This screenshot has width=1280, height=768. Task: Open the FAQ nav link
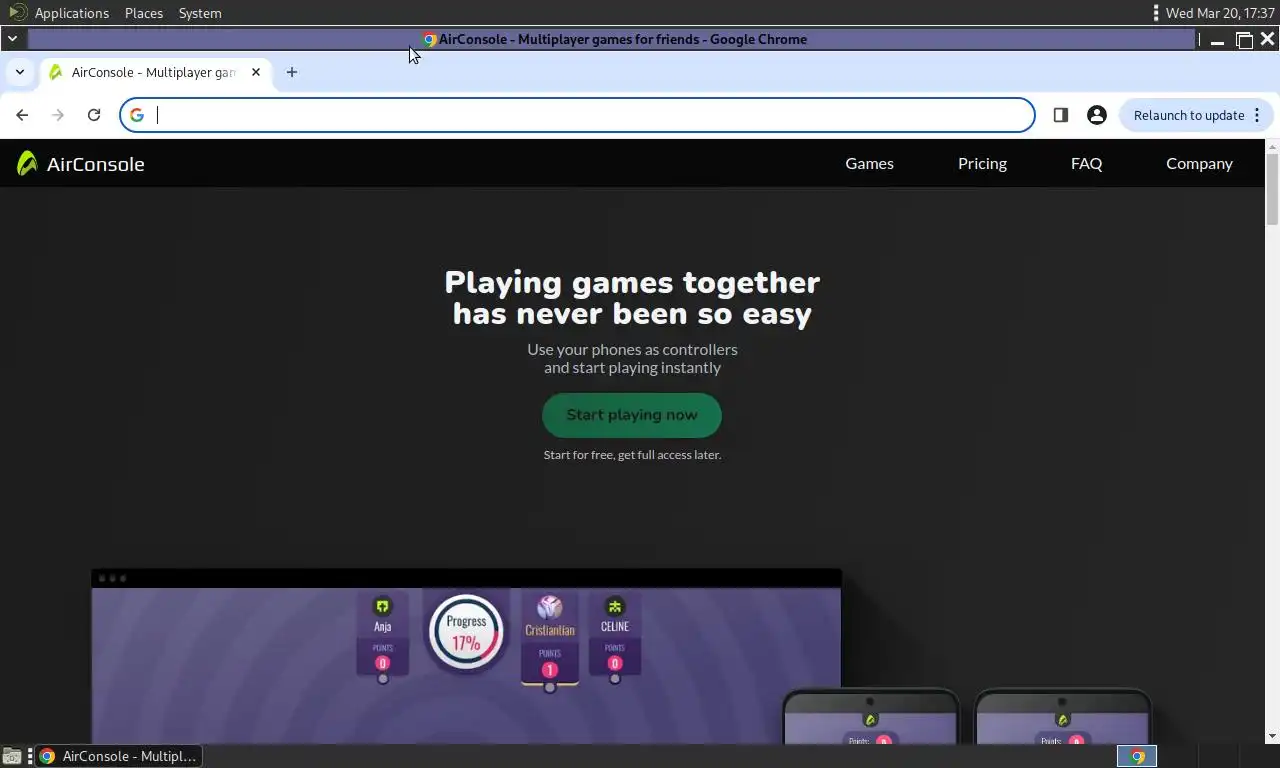1086,163
